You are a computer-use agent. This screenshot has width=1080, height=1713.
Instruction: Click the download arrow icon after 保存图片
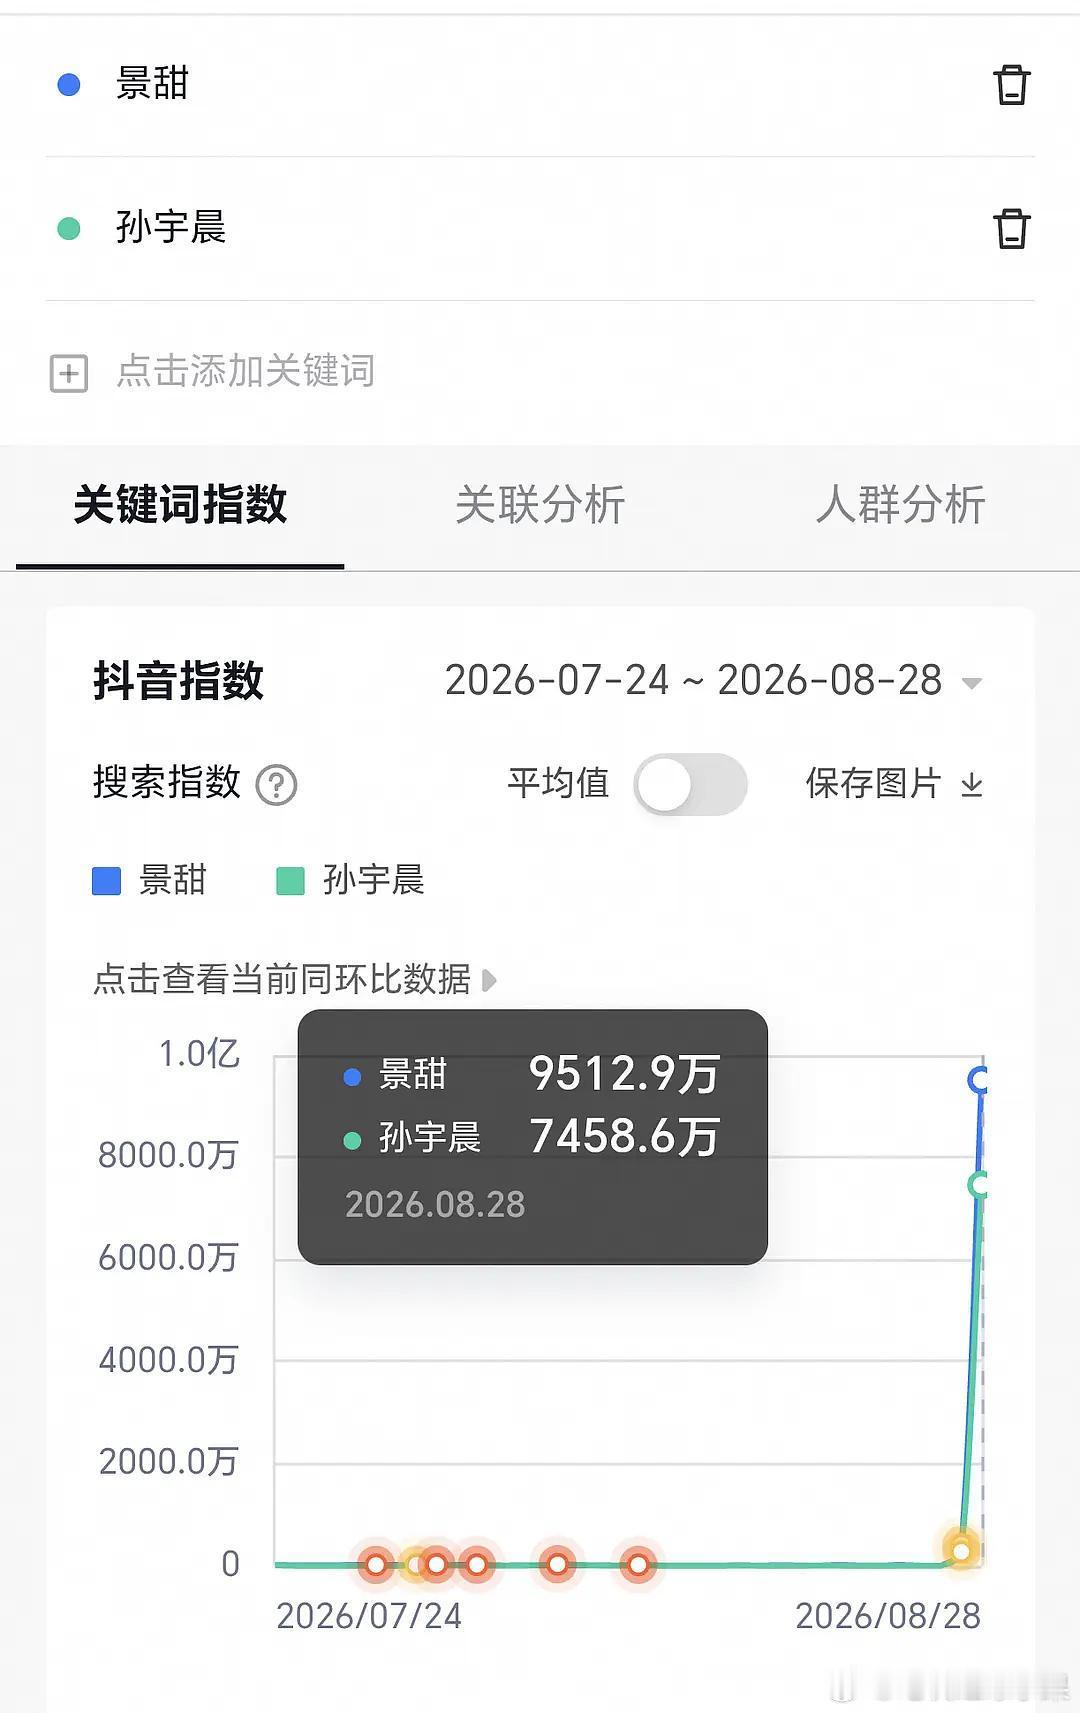coord(971,785)
